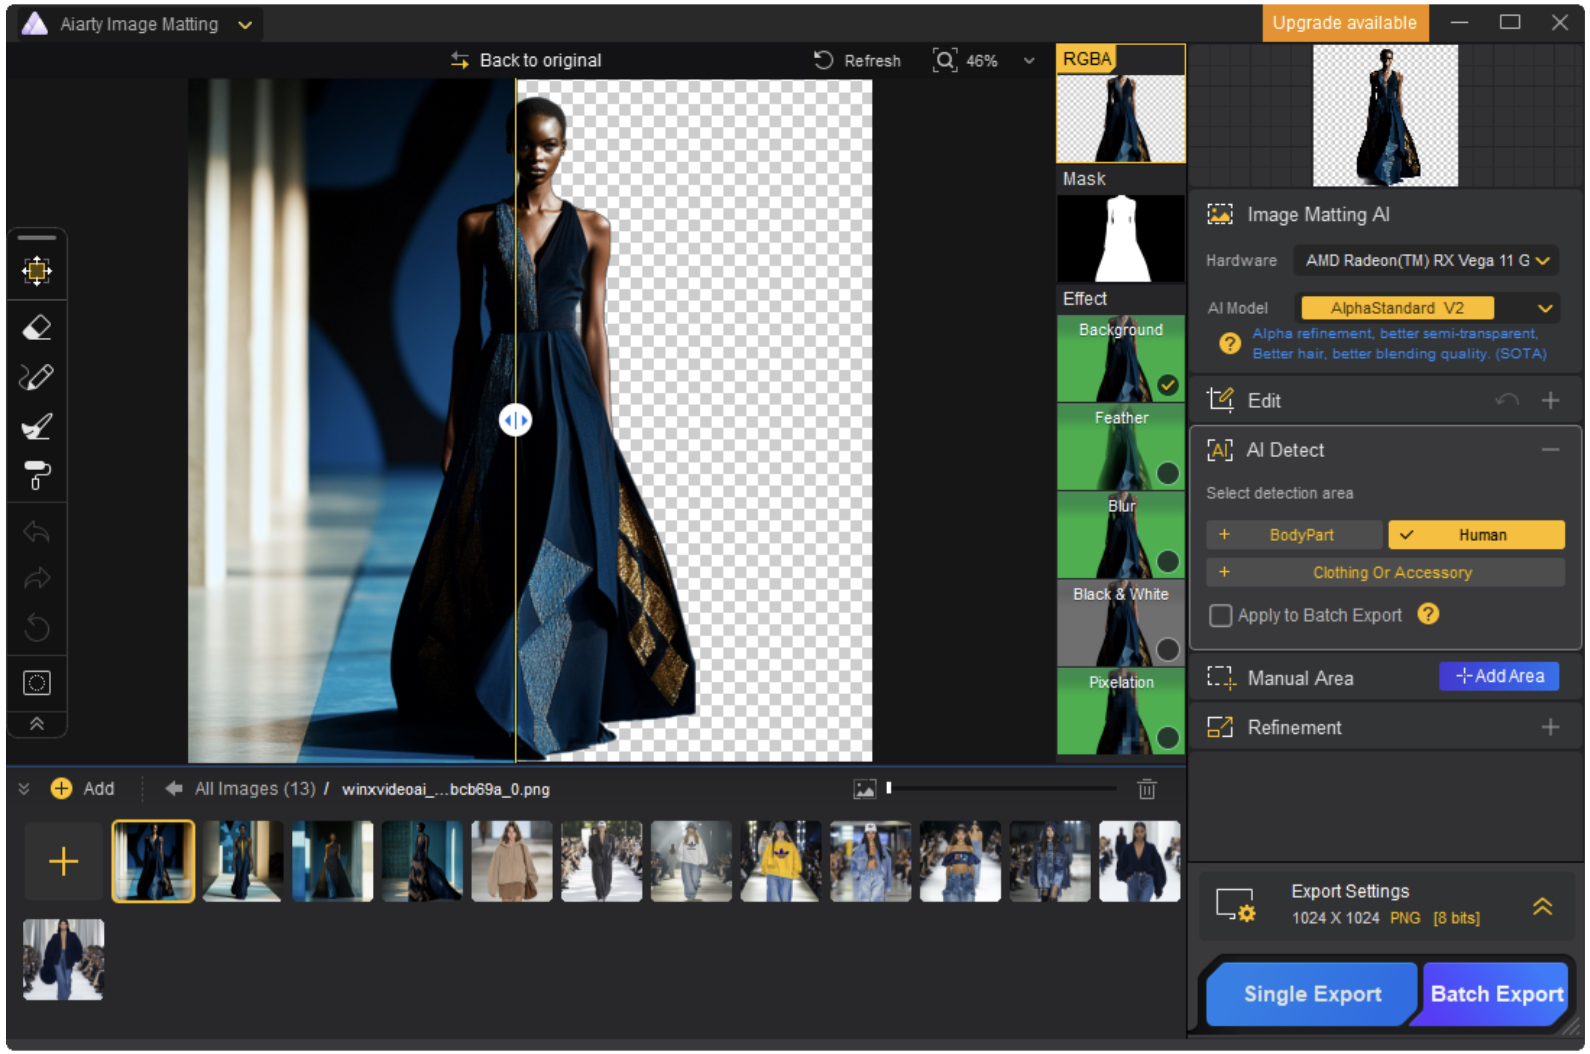
Task: Click the Add Area button
Action: click(1498, 677)
